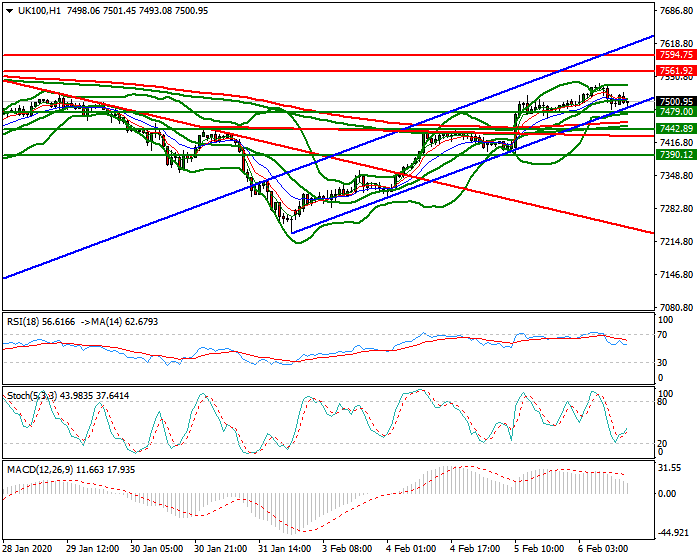Image resolution: width=700 pixels, height=560 pixels.
Task: Click the MACD zero level 0.00
Action: [667, 493]
